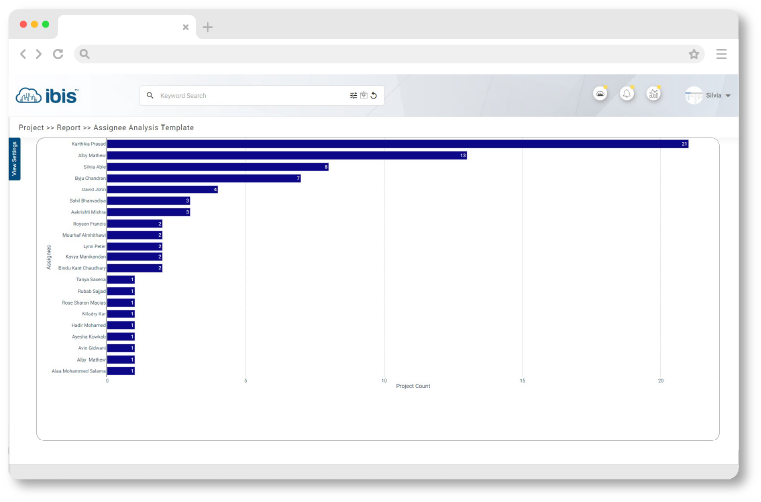Open a new browser tab
The width and height of the screenshot is (761, 502).
click(208, 27)
